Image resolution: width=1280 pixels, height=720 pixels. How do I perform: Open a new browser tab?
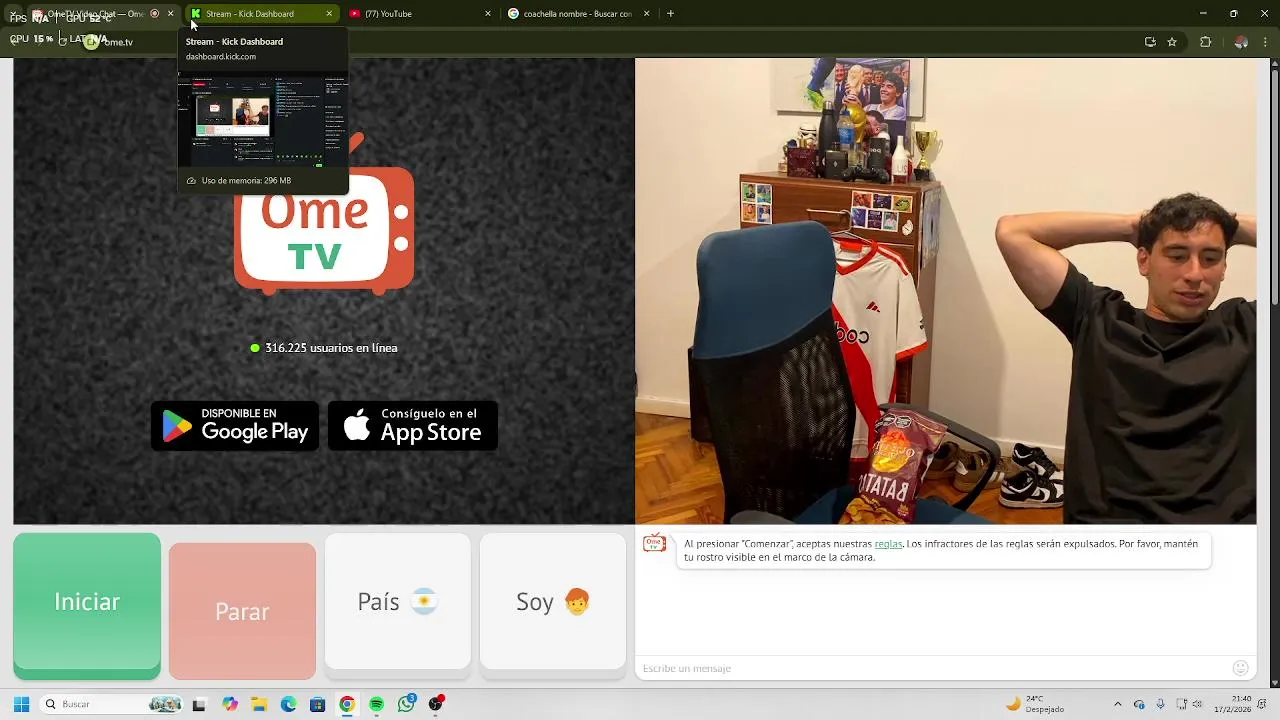tap(670, 14)
